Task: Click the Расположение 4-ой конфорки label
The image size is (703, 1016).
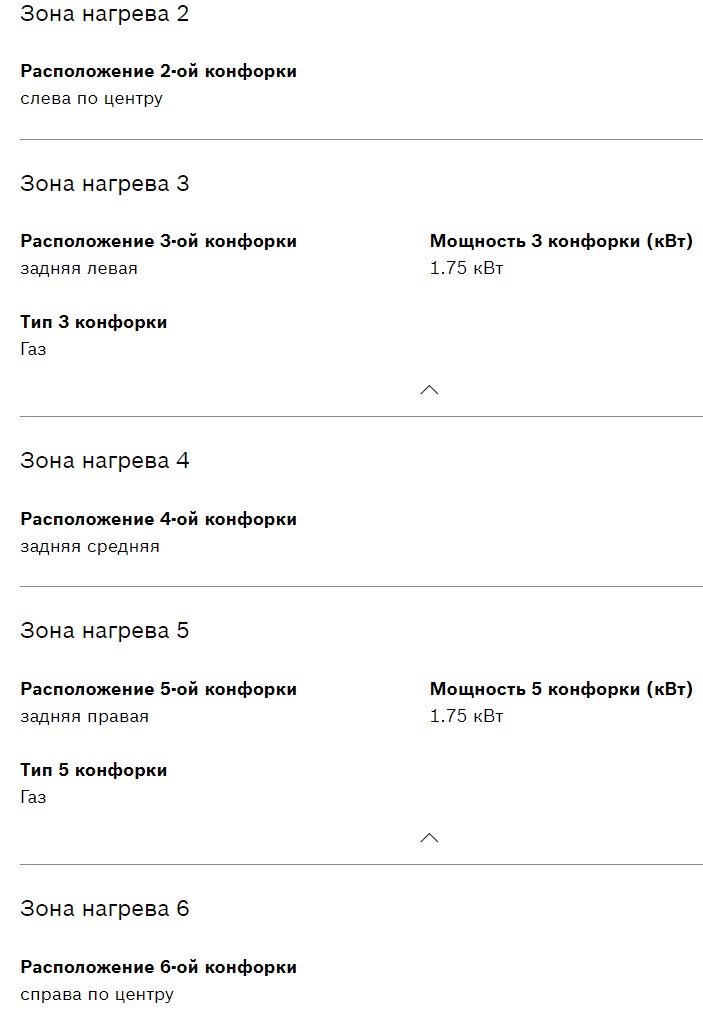Action: (158, 519)
